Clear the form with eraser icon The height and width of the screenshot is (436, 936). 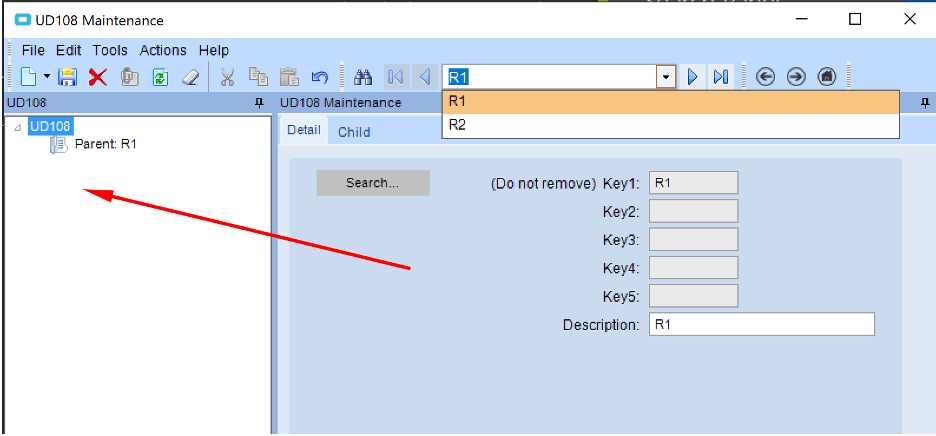[x=190, y=77]
